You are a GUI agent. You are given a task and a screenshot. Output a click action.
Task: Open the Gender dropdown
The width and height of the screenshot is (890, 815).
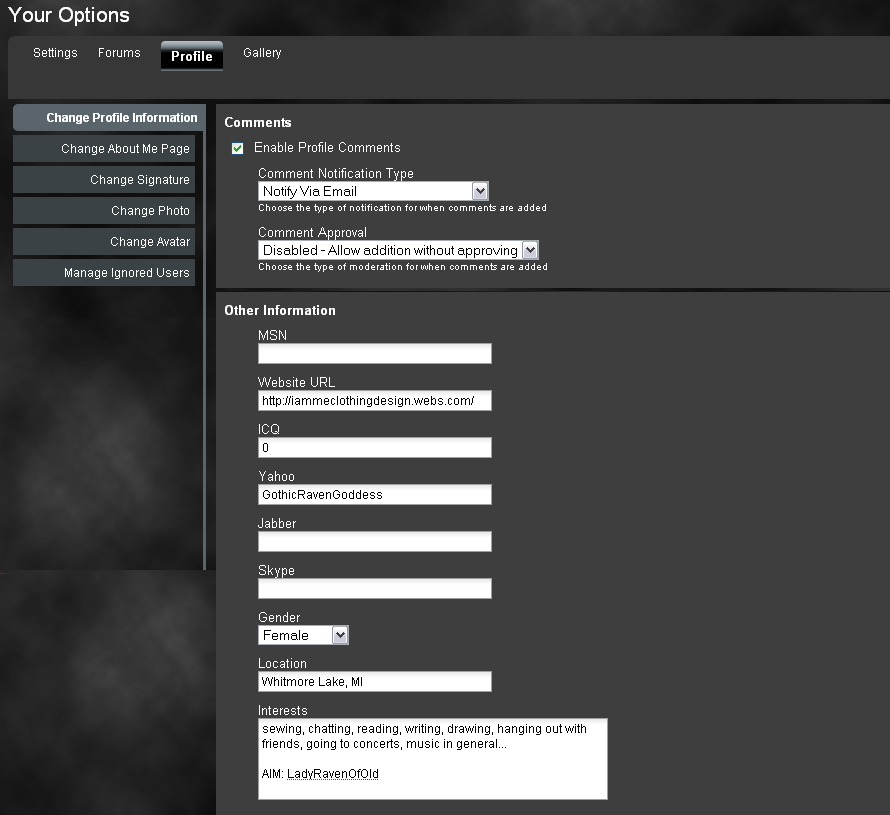click(303, 635)
